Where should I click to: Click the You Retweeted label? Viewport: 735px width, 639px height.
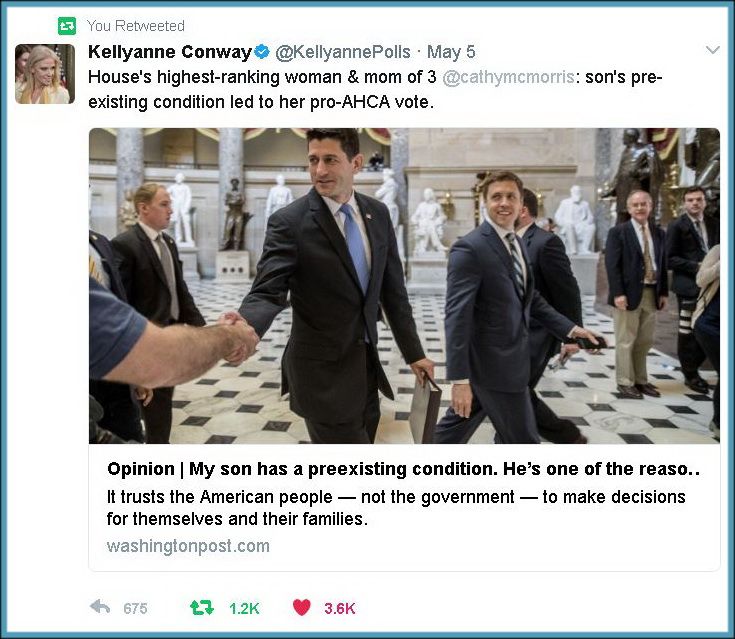click(x=136, y=26)
